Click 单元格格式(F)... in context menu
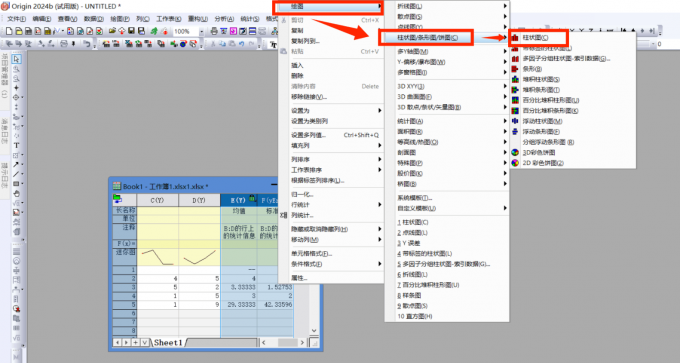The image size is (680, 363). [x=311, y=253]
